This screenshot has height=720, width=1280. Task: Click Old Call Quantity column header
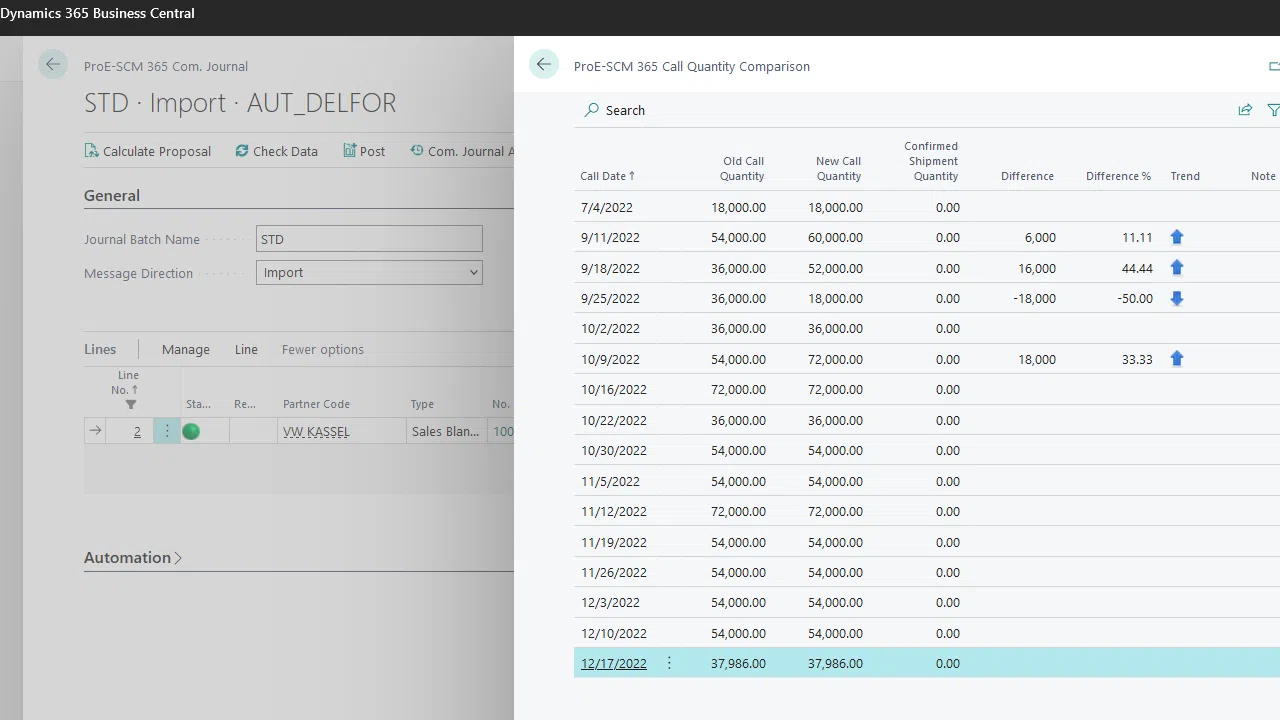[743, 168]
